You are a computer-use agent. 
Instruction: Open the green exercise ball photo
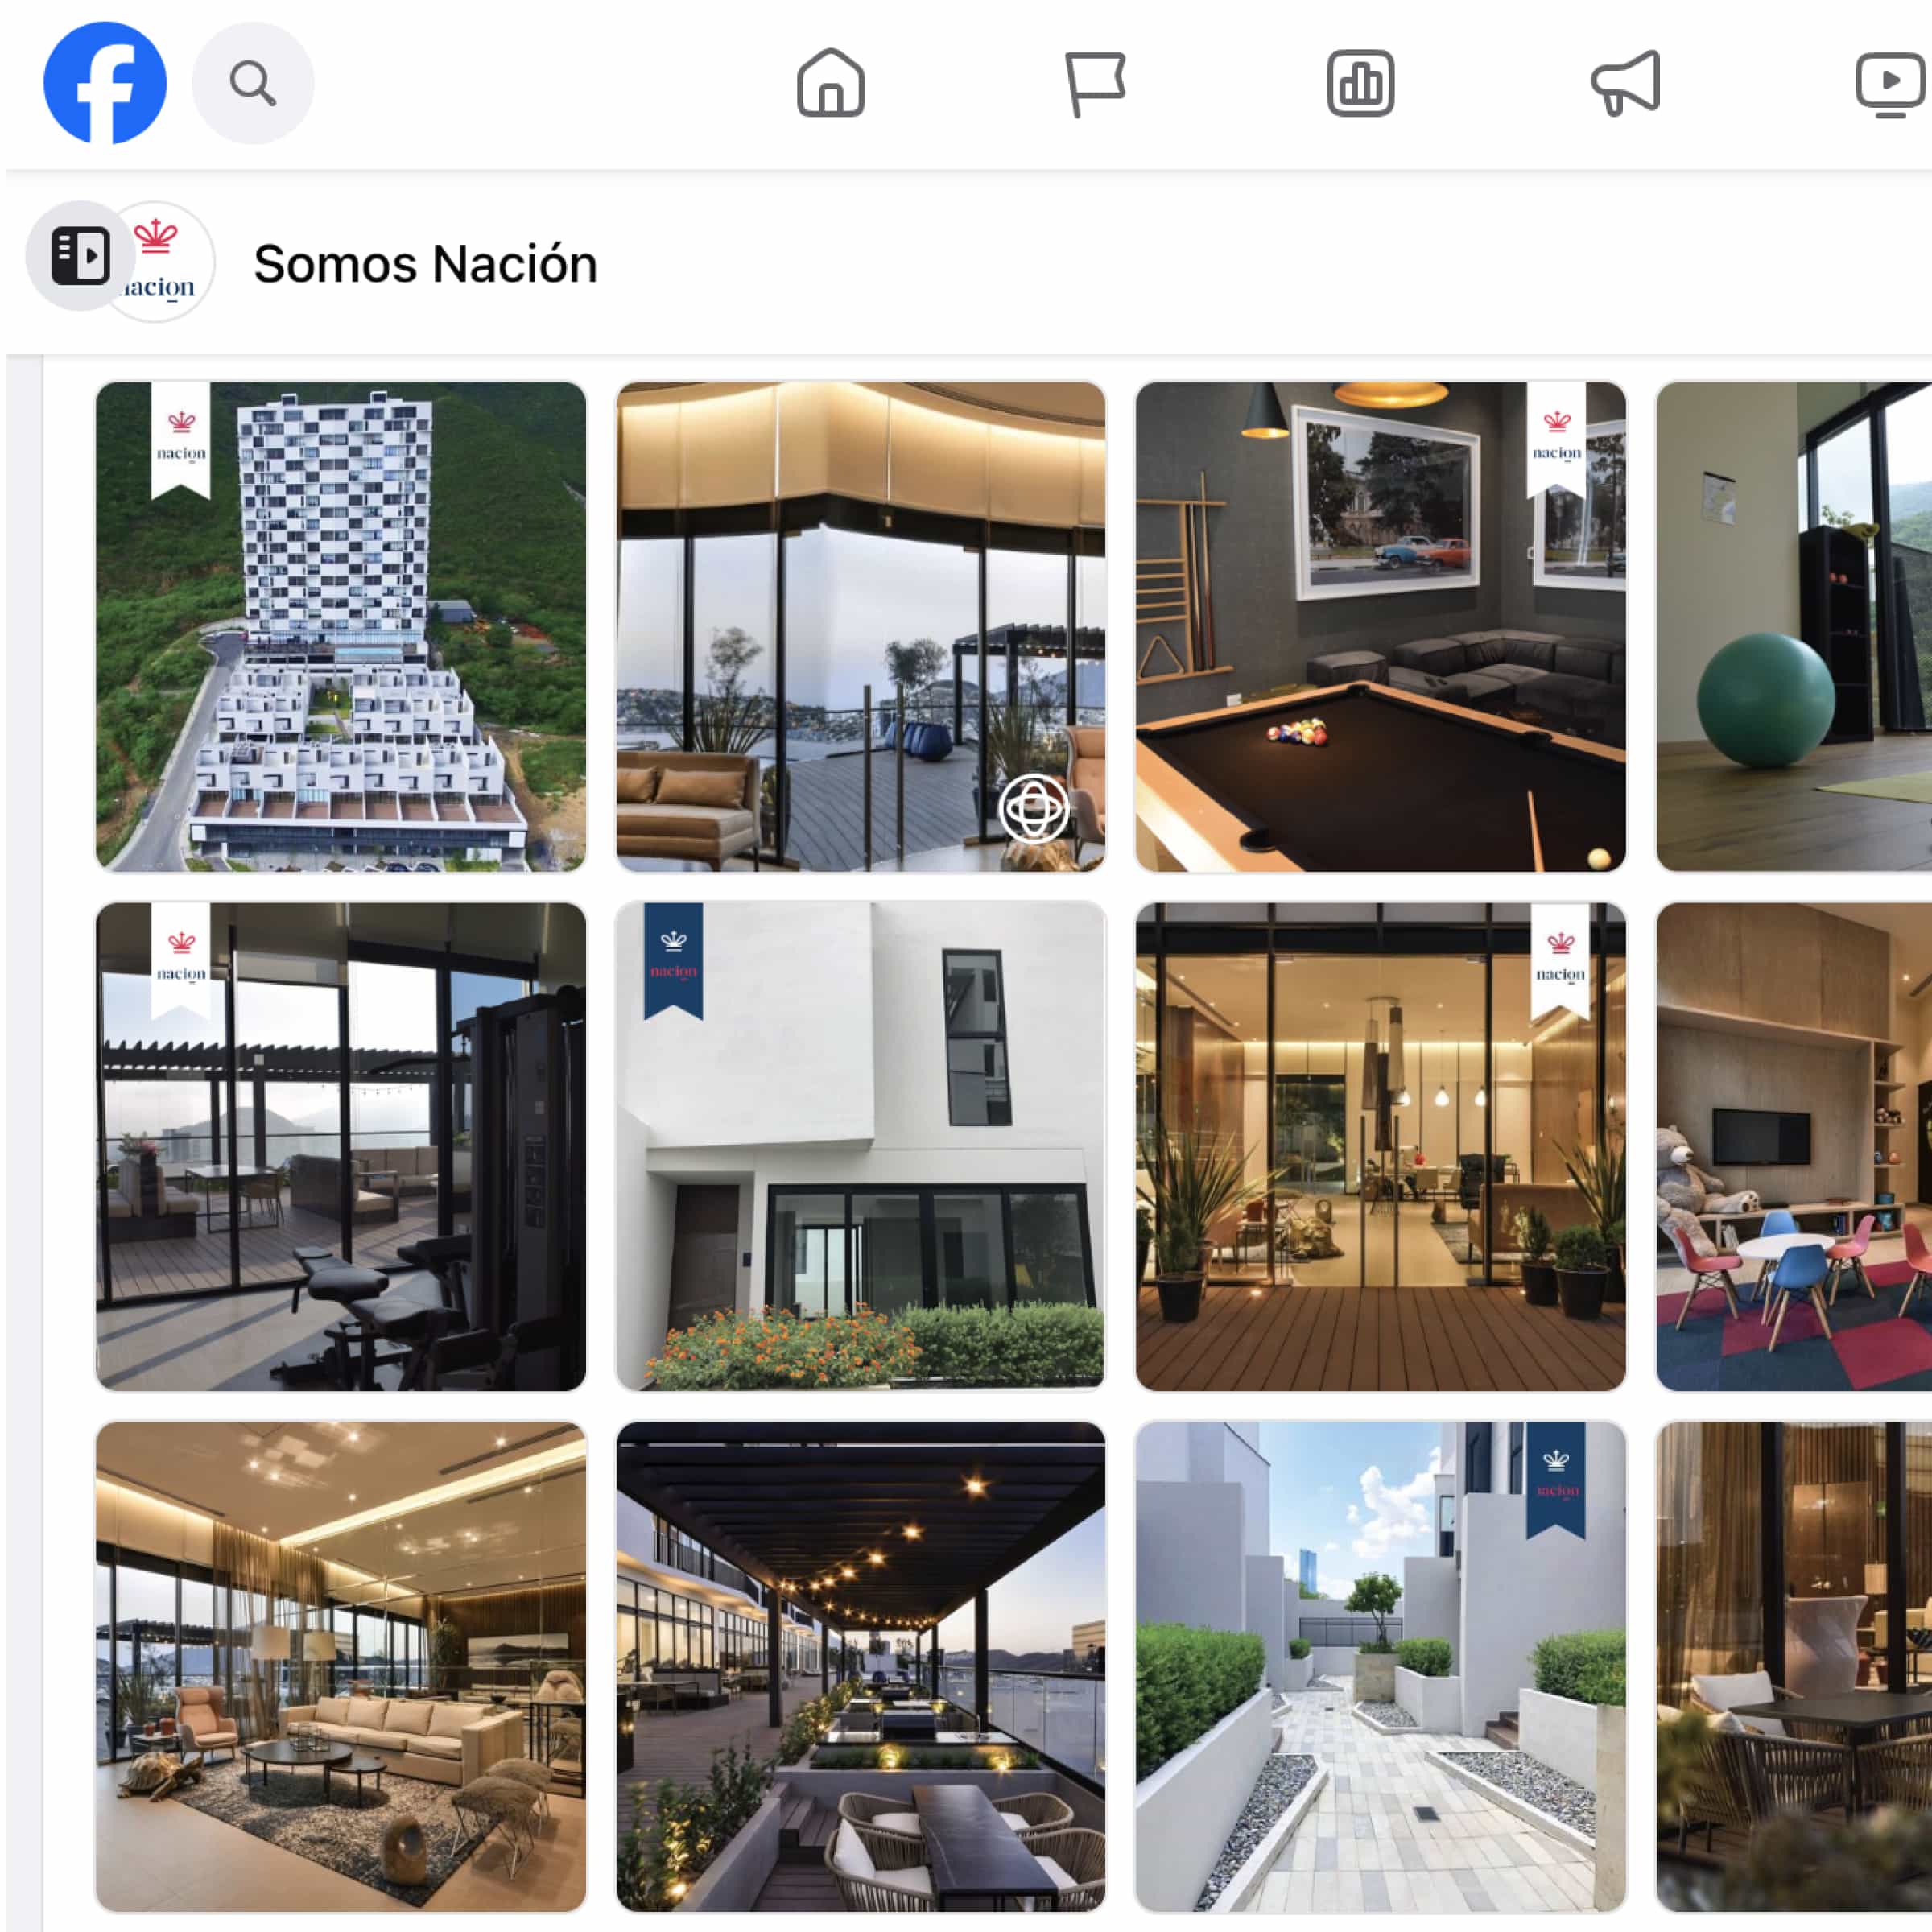[1794, 627]
